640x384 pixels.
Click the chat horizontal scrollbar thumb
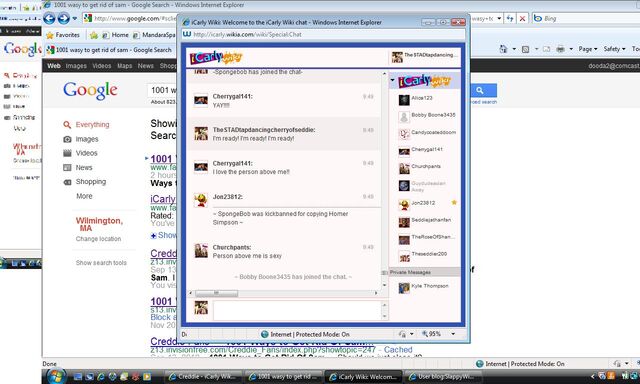coord(216,293)
